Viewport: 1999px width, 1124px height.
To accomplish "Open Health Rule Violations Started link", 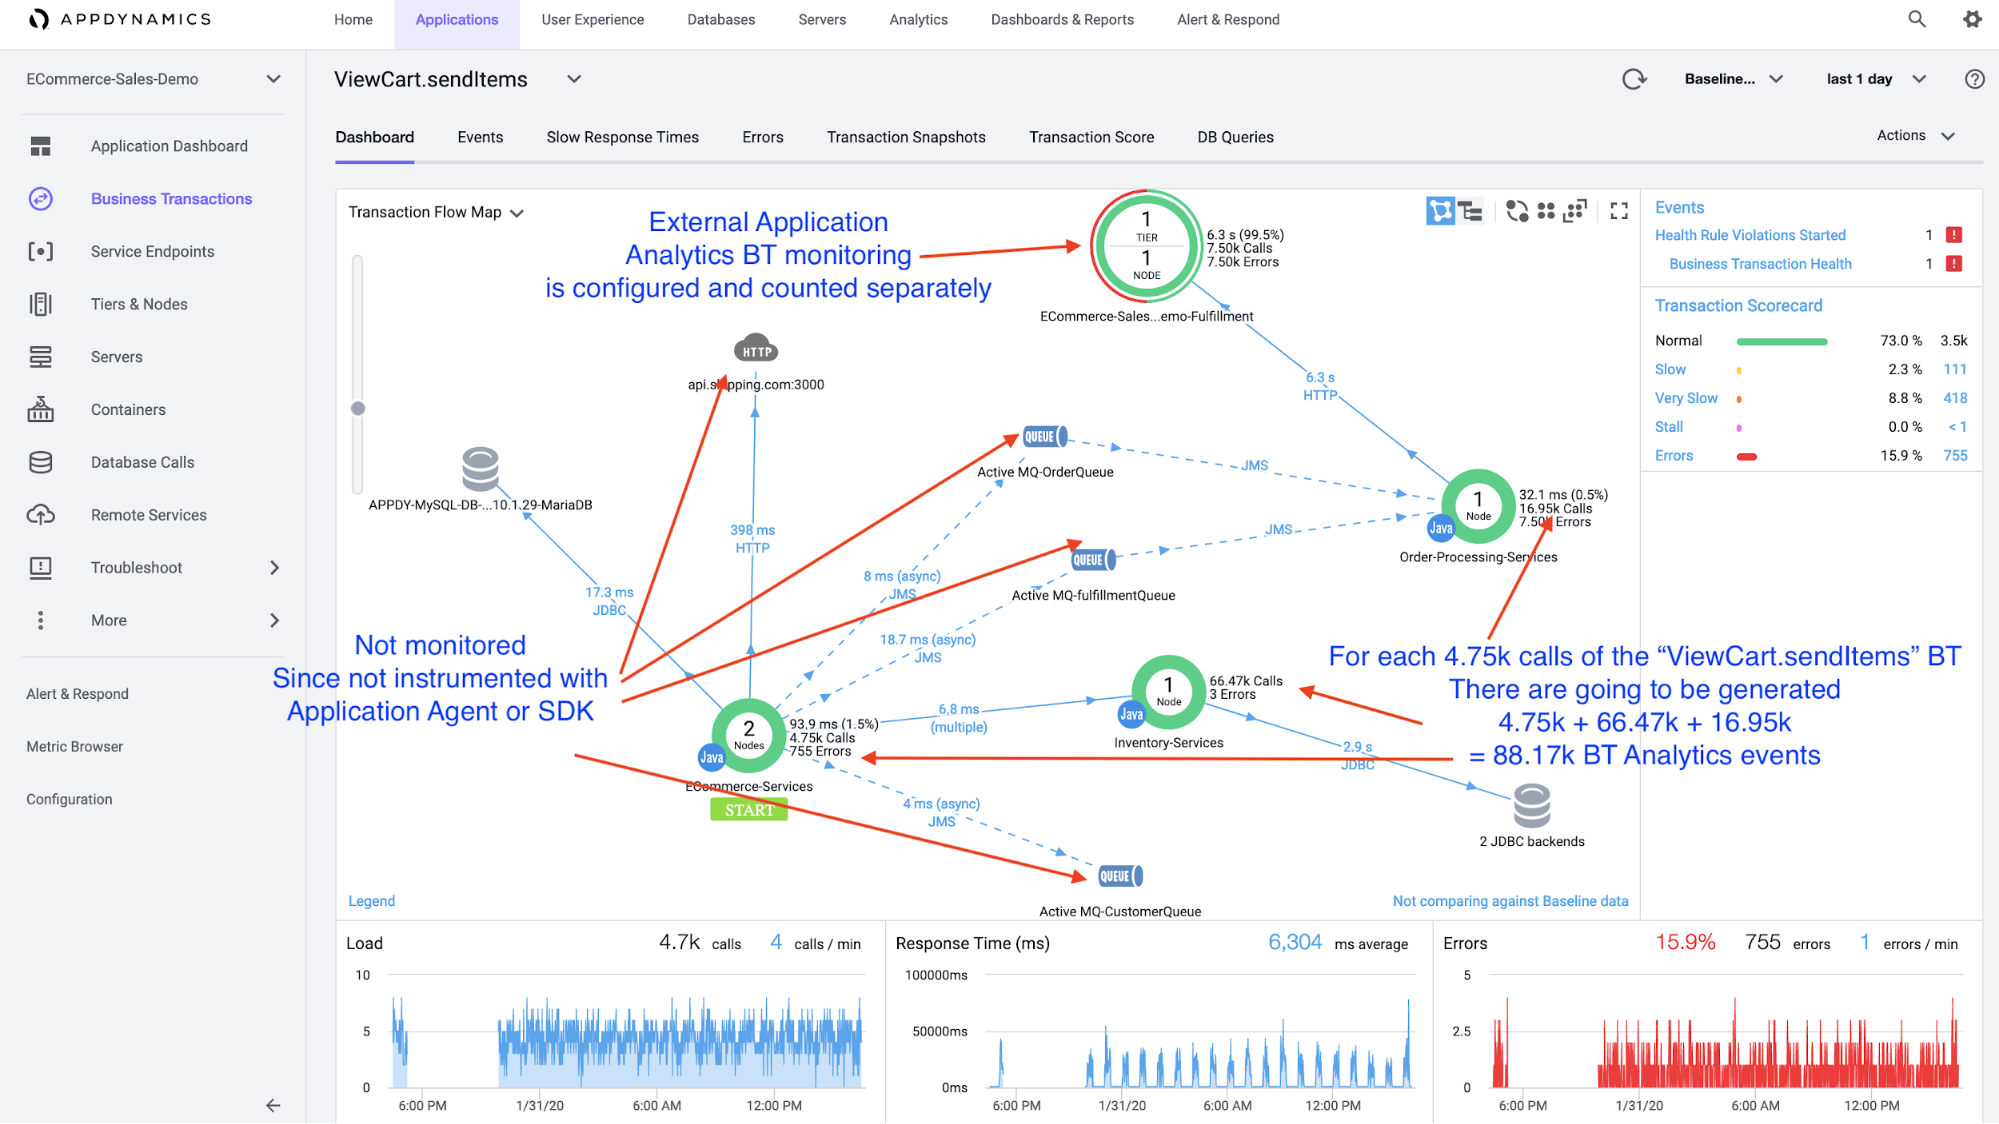I will point(1750,235).
